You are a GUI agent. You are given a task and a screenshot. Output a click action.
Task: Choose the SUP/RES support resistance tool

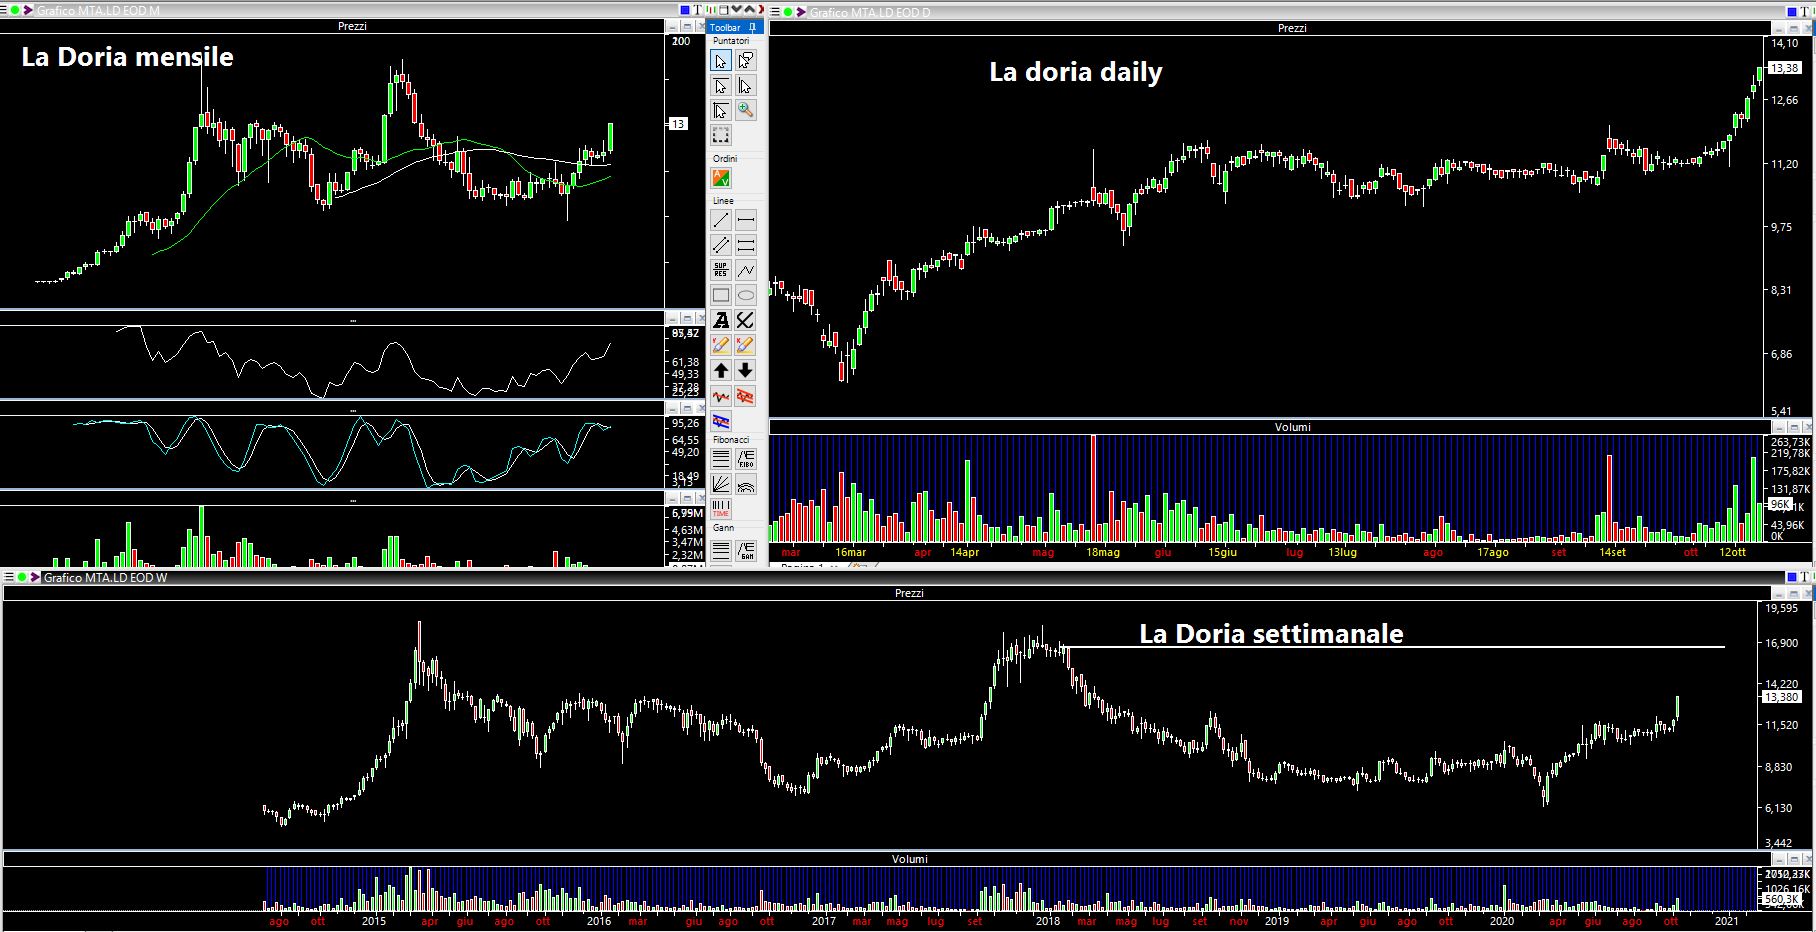click(721, 270)
